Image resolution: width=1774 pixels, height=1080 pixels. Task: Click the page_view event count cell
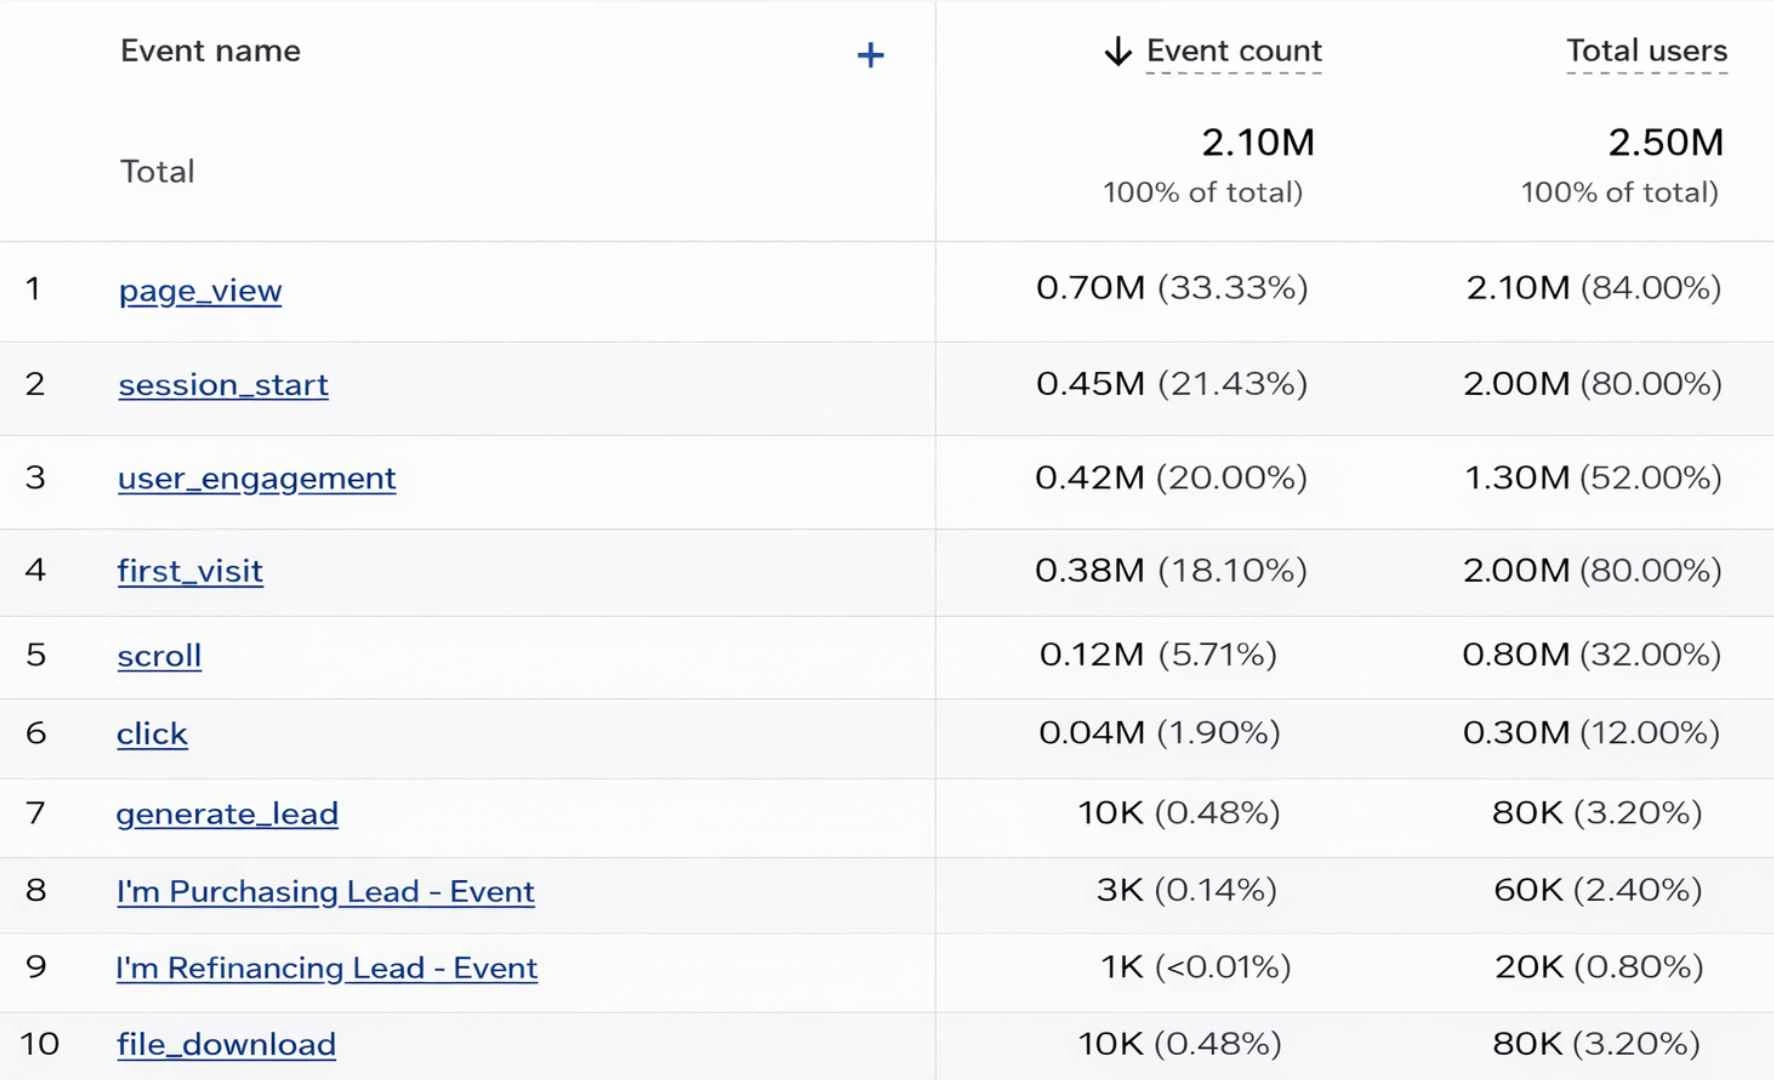[x=1171, y=288]
